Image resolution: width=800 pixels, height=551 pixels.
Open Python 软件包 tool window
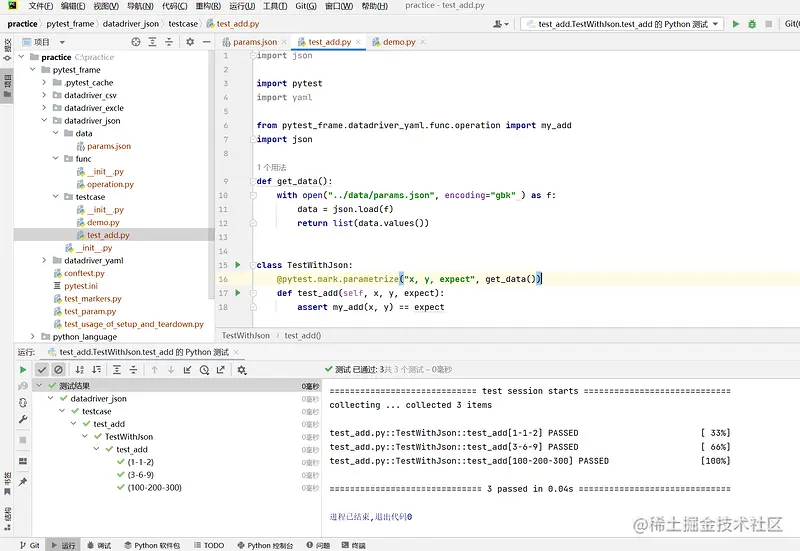pos(152,545)
